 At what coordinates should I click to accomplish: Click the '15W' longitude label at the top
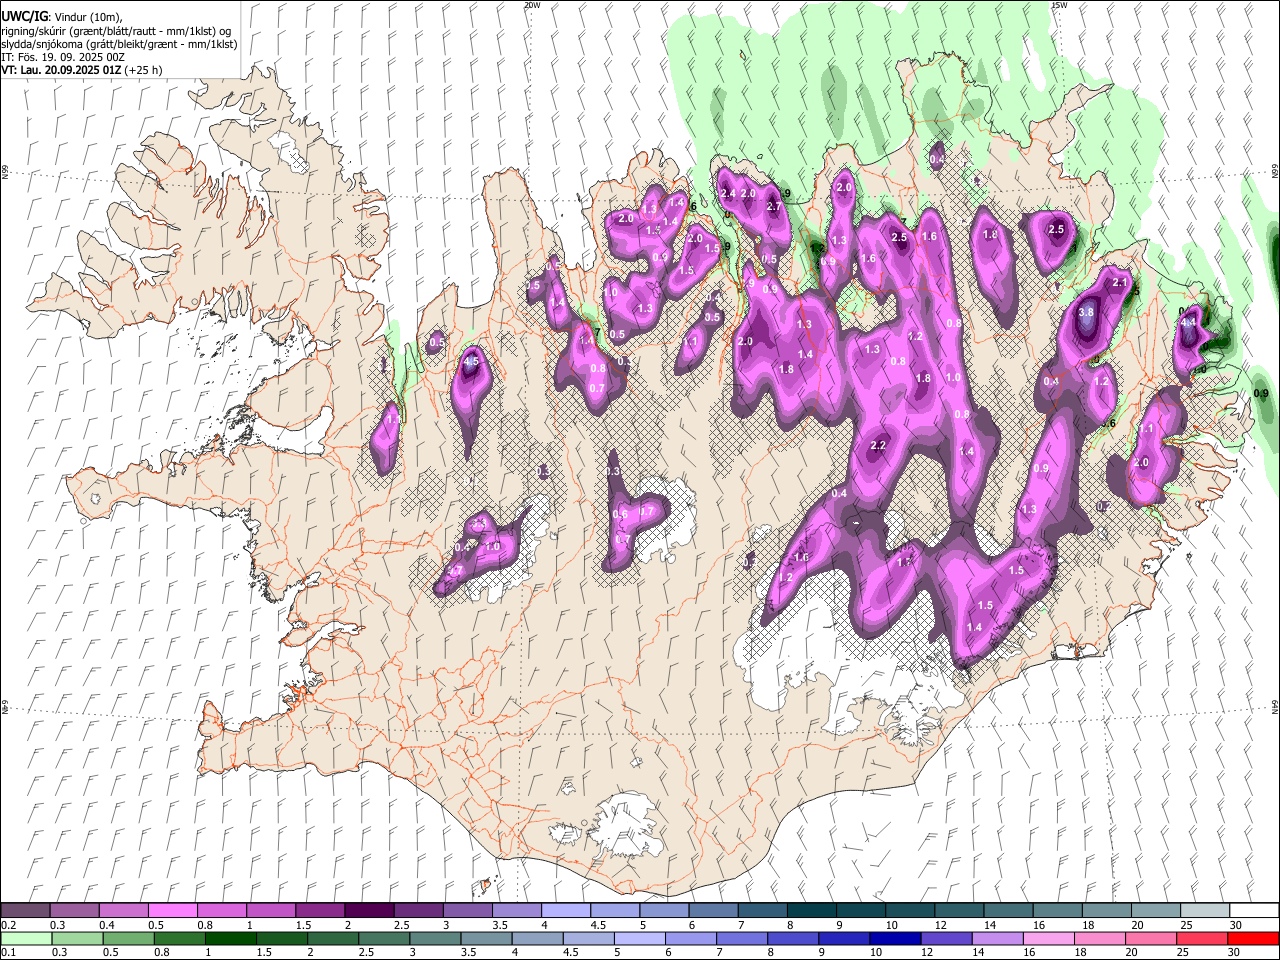click(1059, 5)
